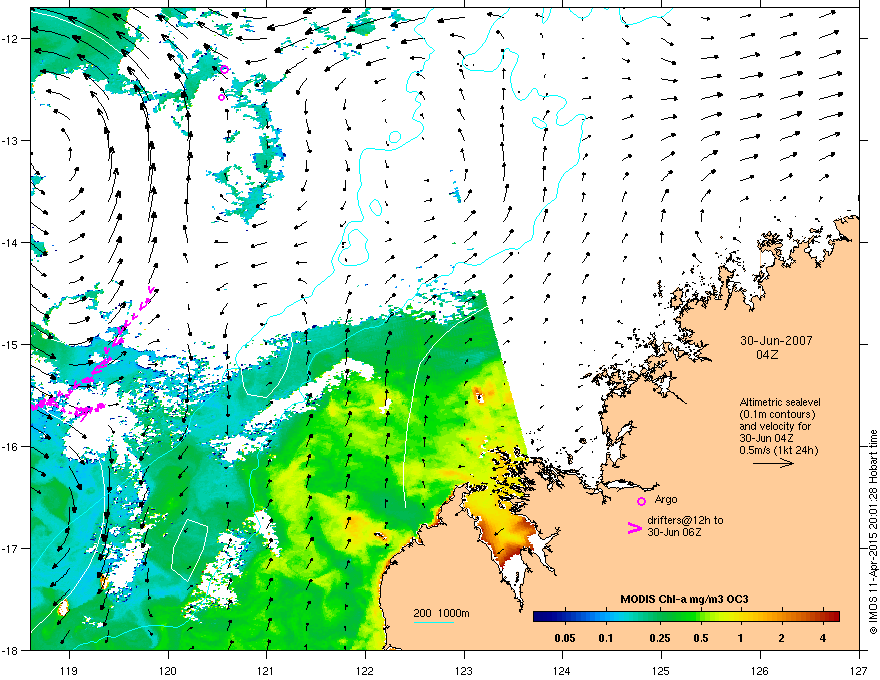Viewport: 880px width, 680px height.
Task: Click the cyan bathymetry legend line
Action: 433,622
